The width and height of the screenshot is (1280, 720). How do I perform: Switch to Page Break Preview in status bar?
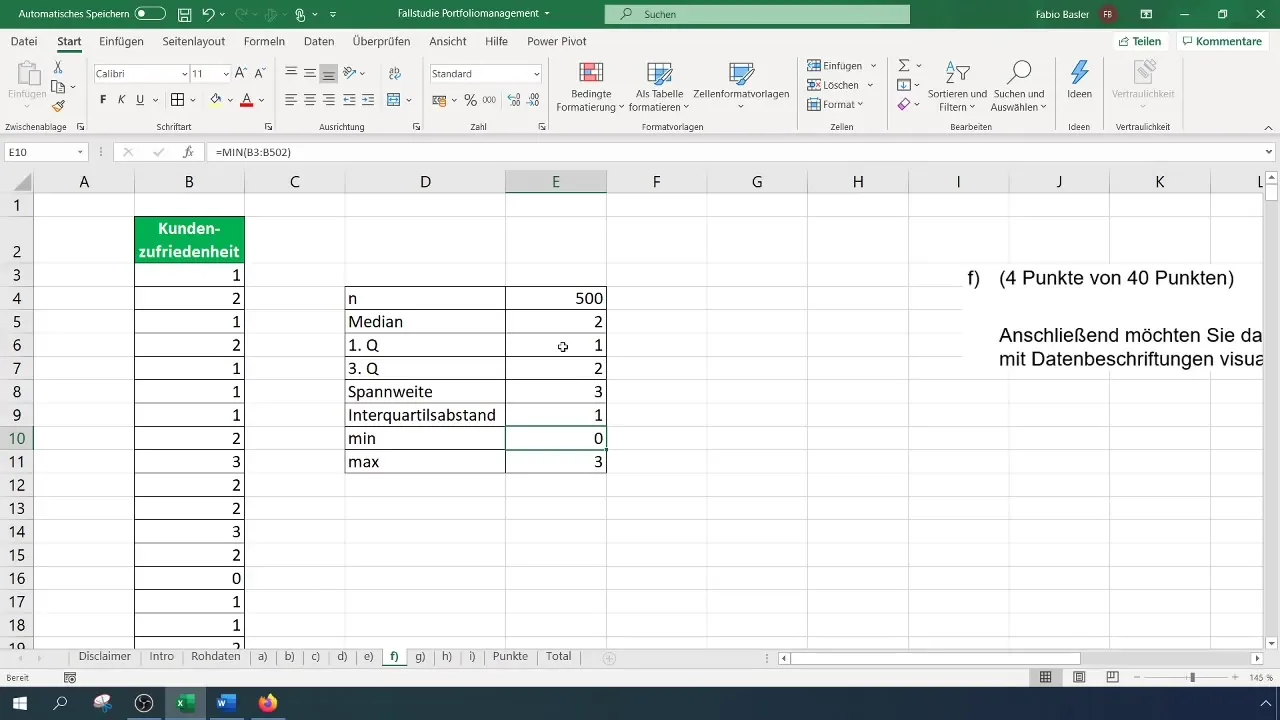(1112, 677)
